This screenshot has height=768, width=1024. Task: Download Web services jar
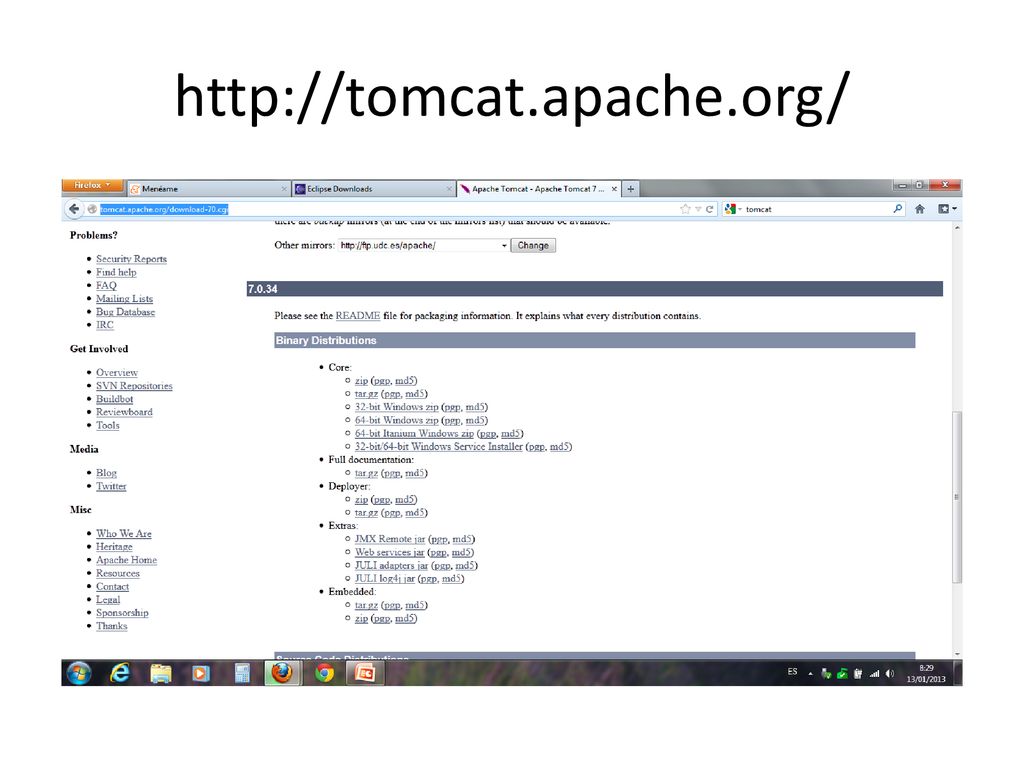coord(389,552)
